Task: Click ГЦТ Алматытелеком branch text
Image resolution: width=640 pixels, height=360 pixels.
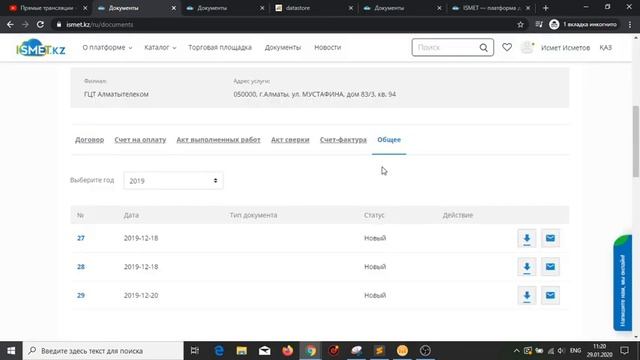Action: [x=116, y=94]
